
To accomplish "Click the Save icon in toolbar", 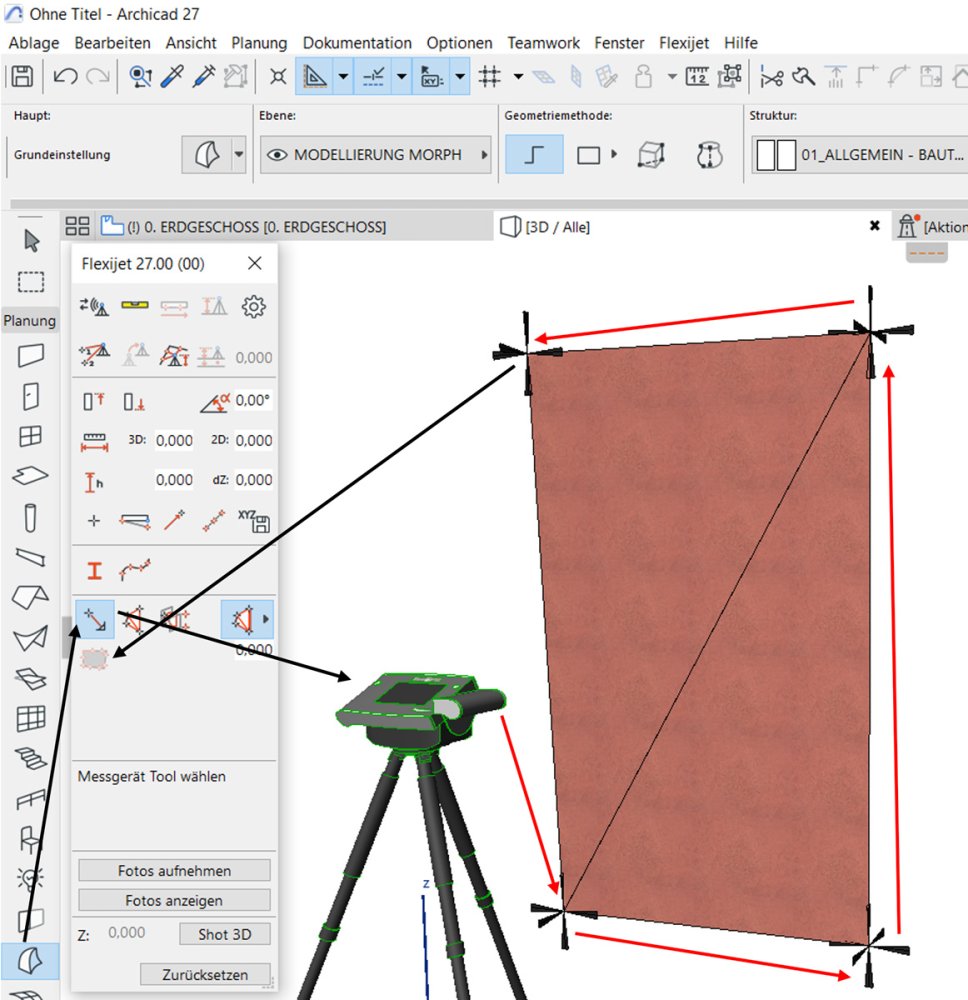I will 22,77.
